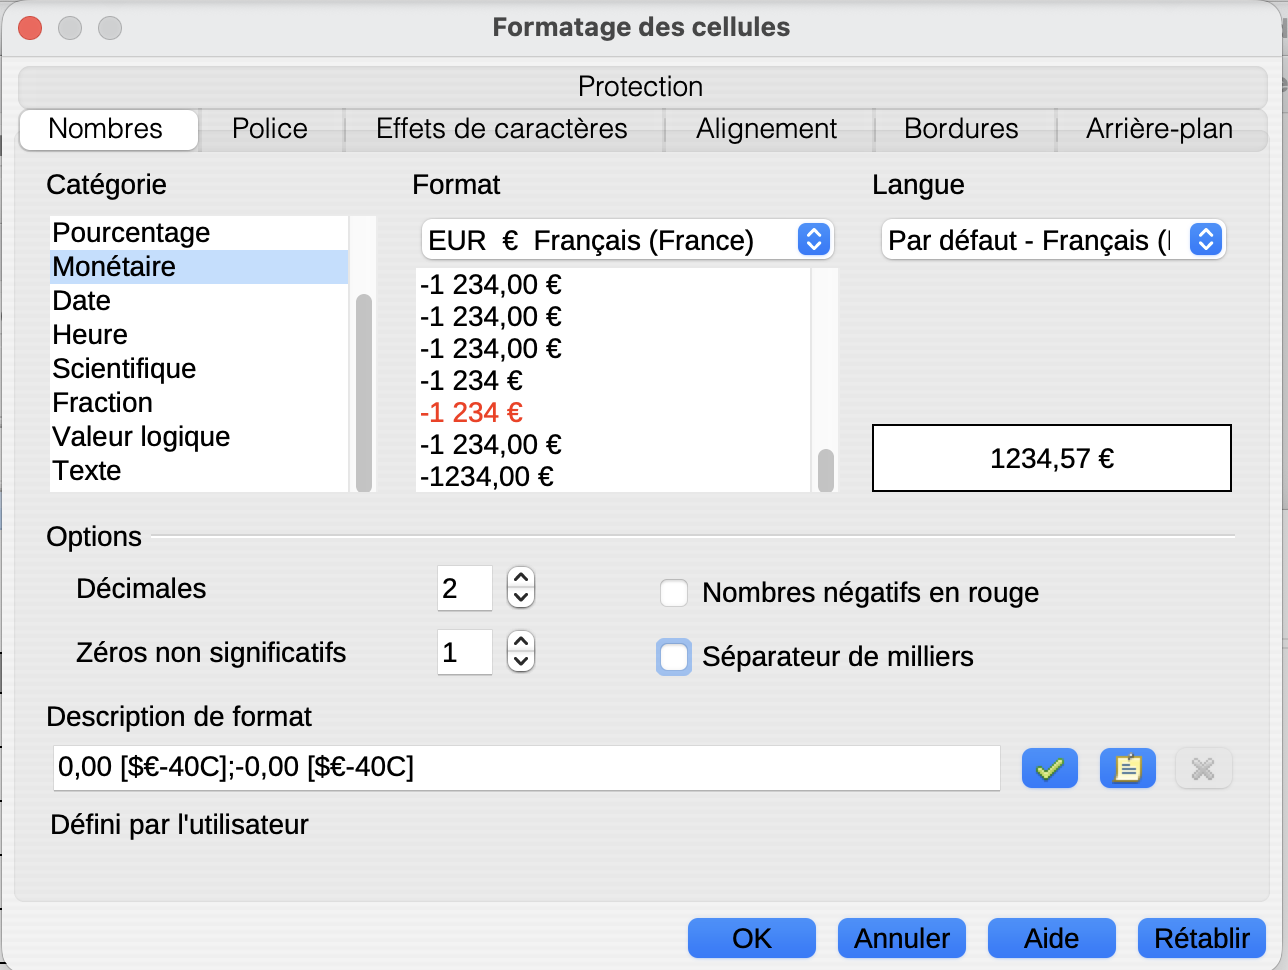Viewport: 1288px width, 970px height.
Task: Click the green checkmark add-format icon
Action: click(x=1050, y=768)
